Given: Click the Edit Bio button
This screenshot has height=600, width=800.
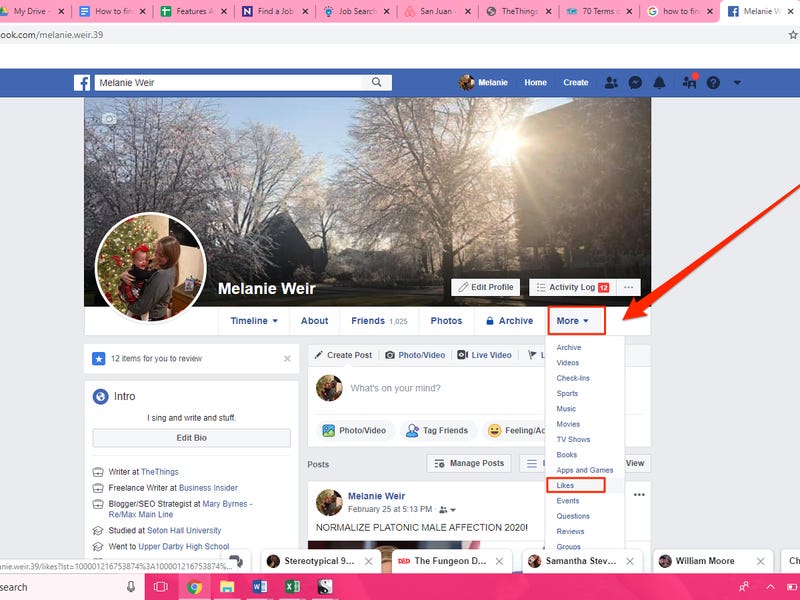Looking at the screenshot, I should [191, 438].
